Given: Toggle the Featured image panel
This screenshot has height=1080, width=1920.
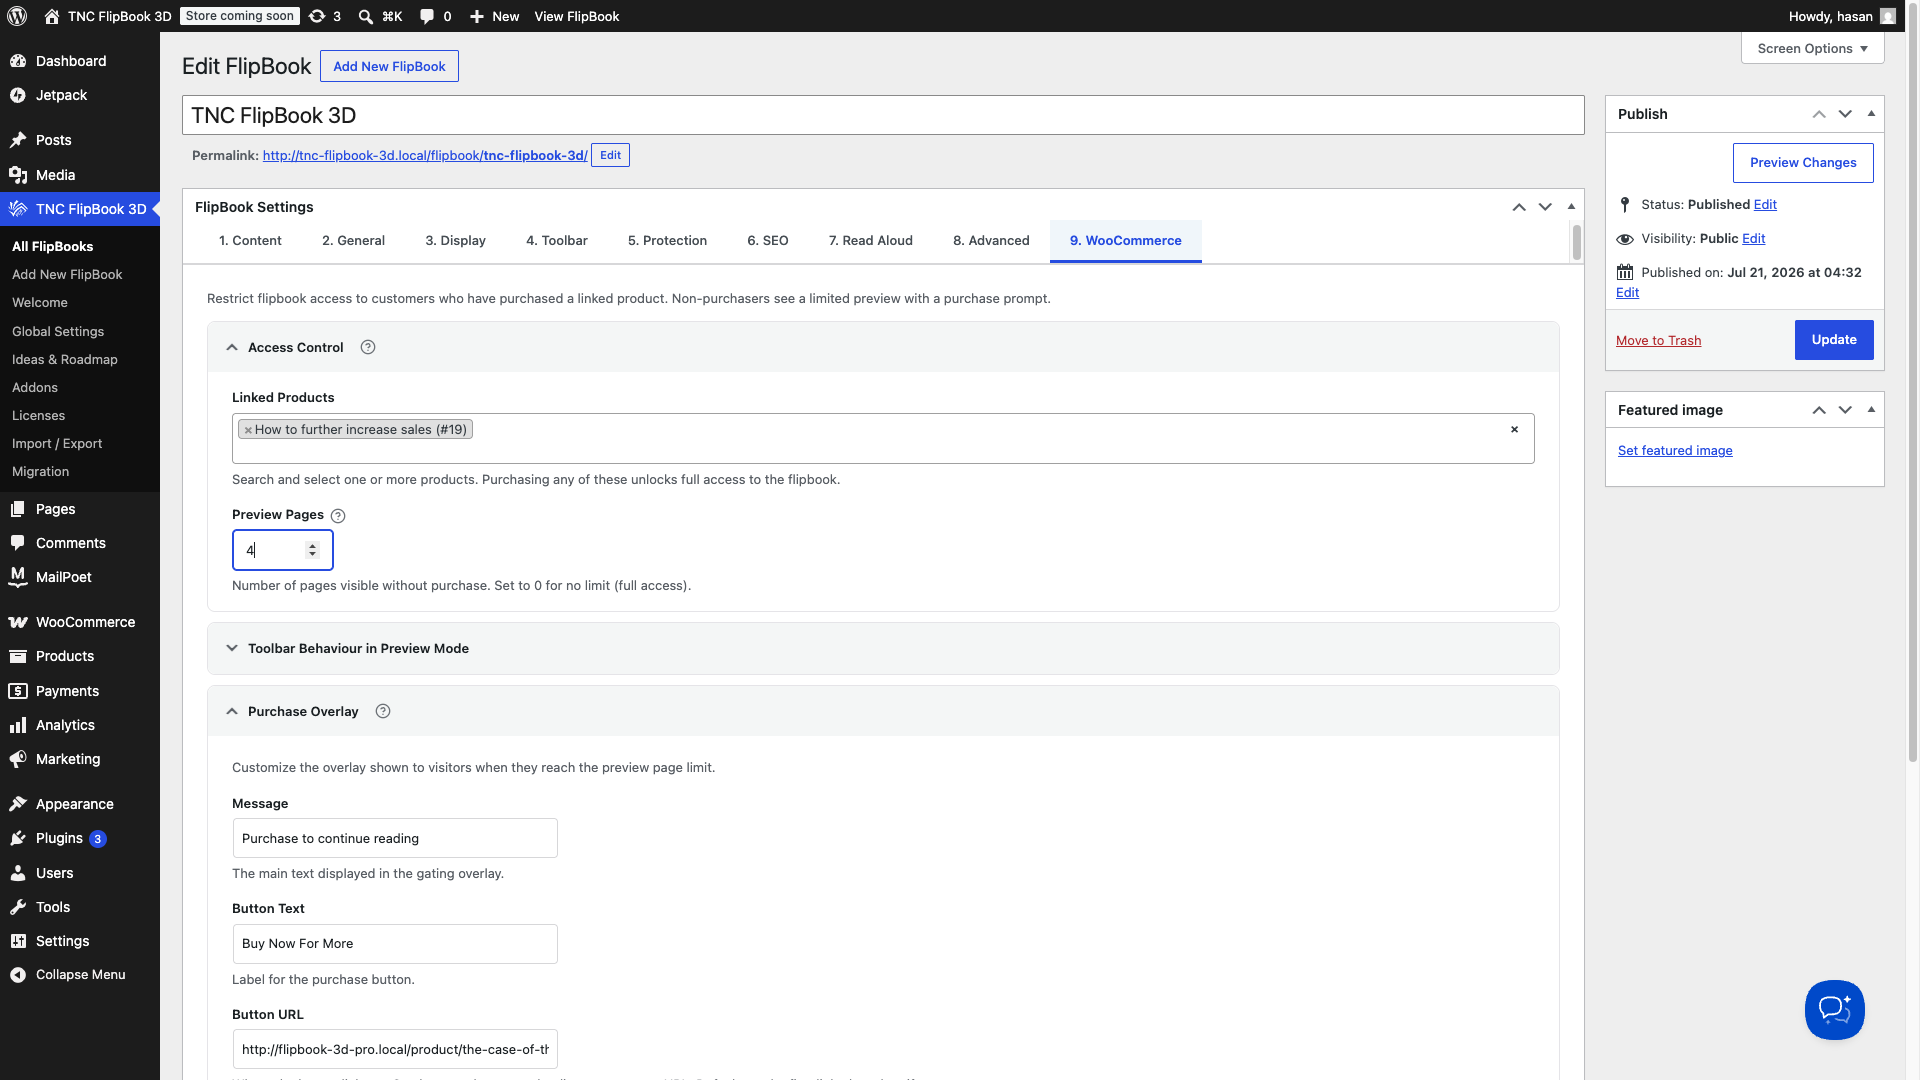Looking at the screenshot, I should click(x=1871, y=410).
